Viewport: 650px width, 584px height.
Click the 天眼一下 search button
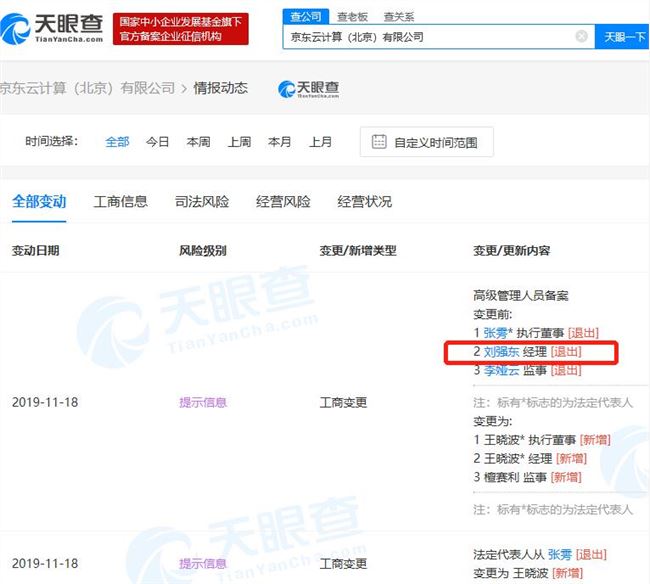coord(622,37)
